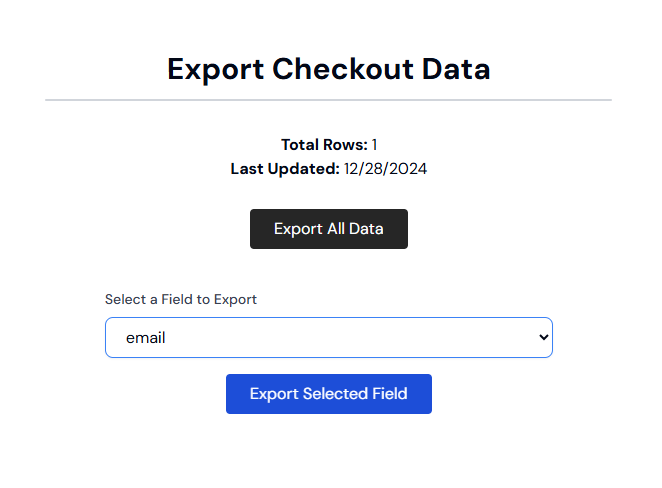The width and height of the screenshot is (662, 488).
Task: Click the blue Export Selected Field button
Action: tap(328, 394)
